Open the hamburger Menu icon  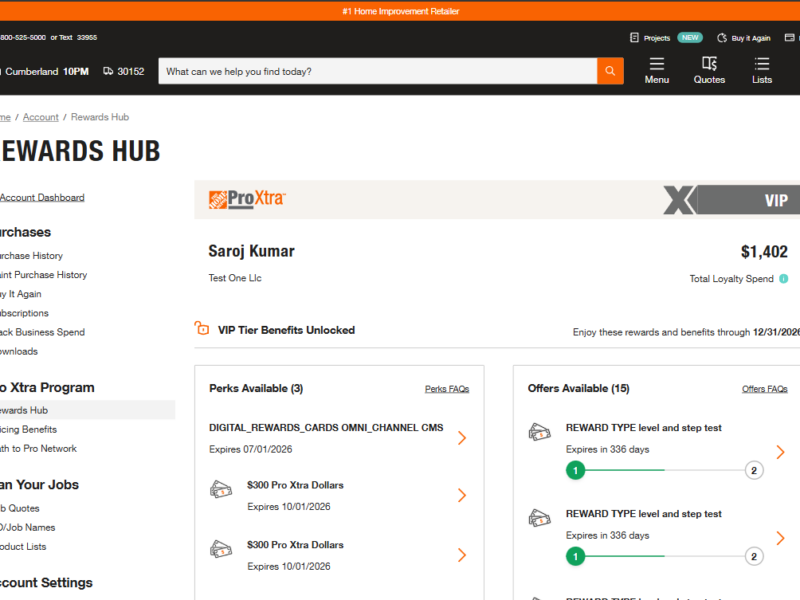click(x=657, y=64)
